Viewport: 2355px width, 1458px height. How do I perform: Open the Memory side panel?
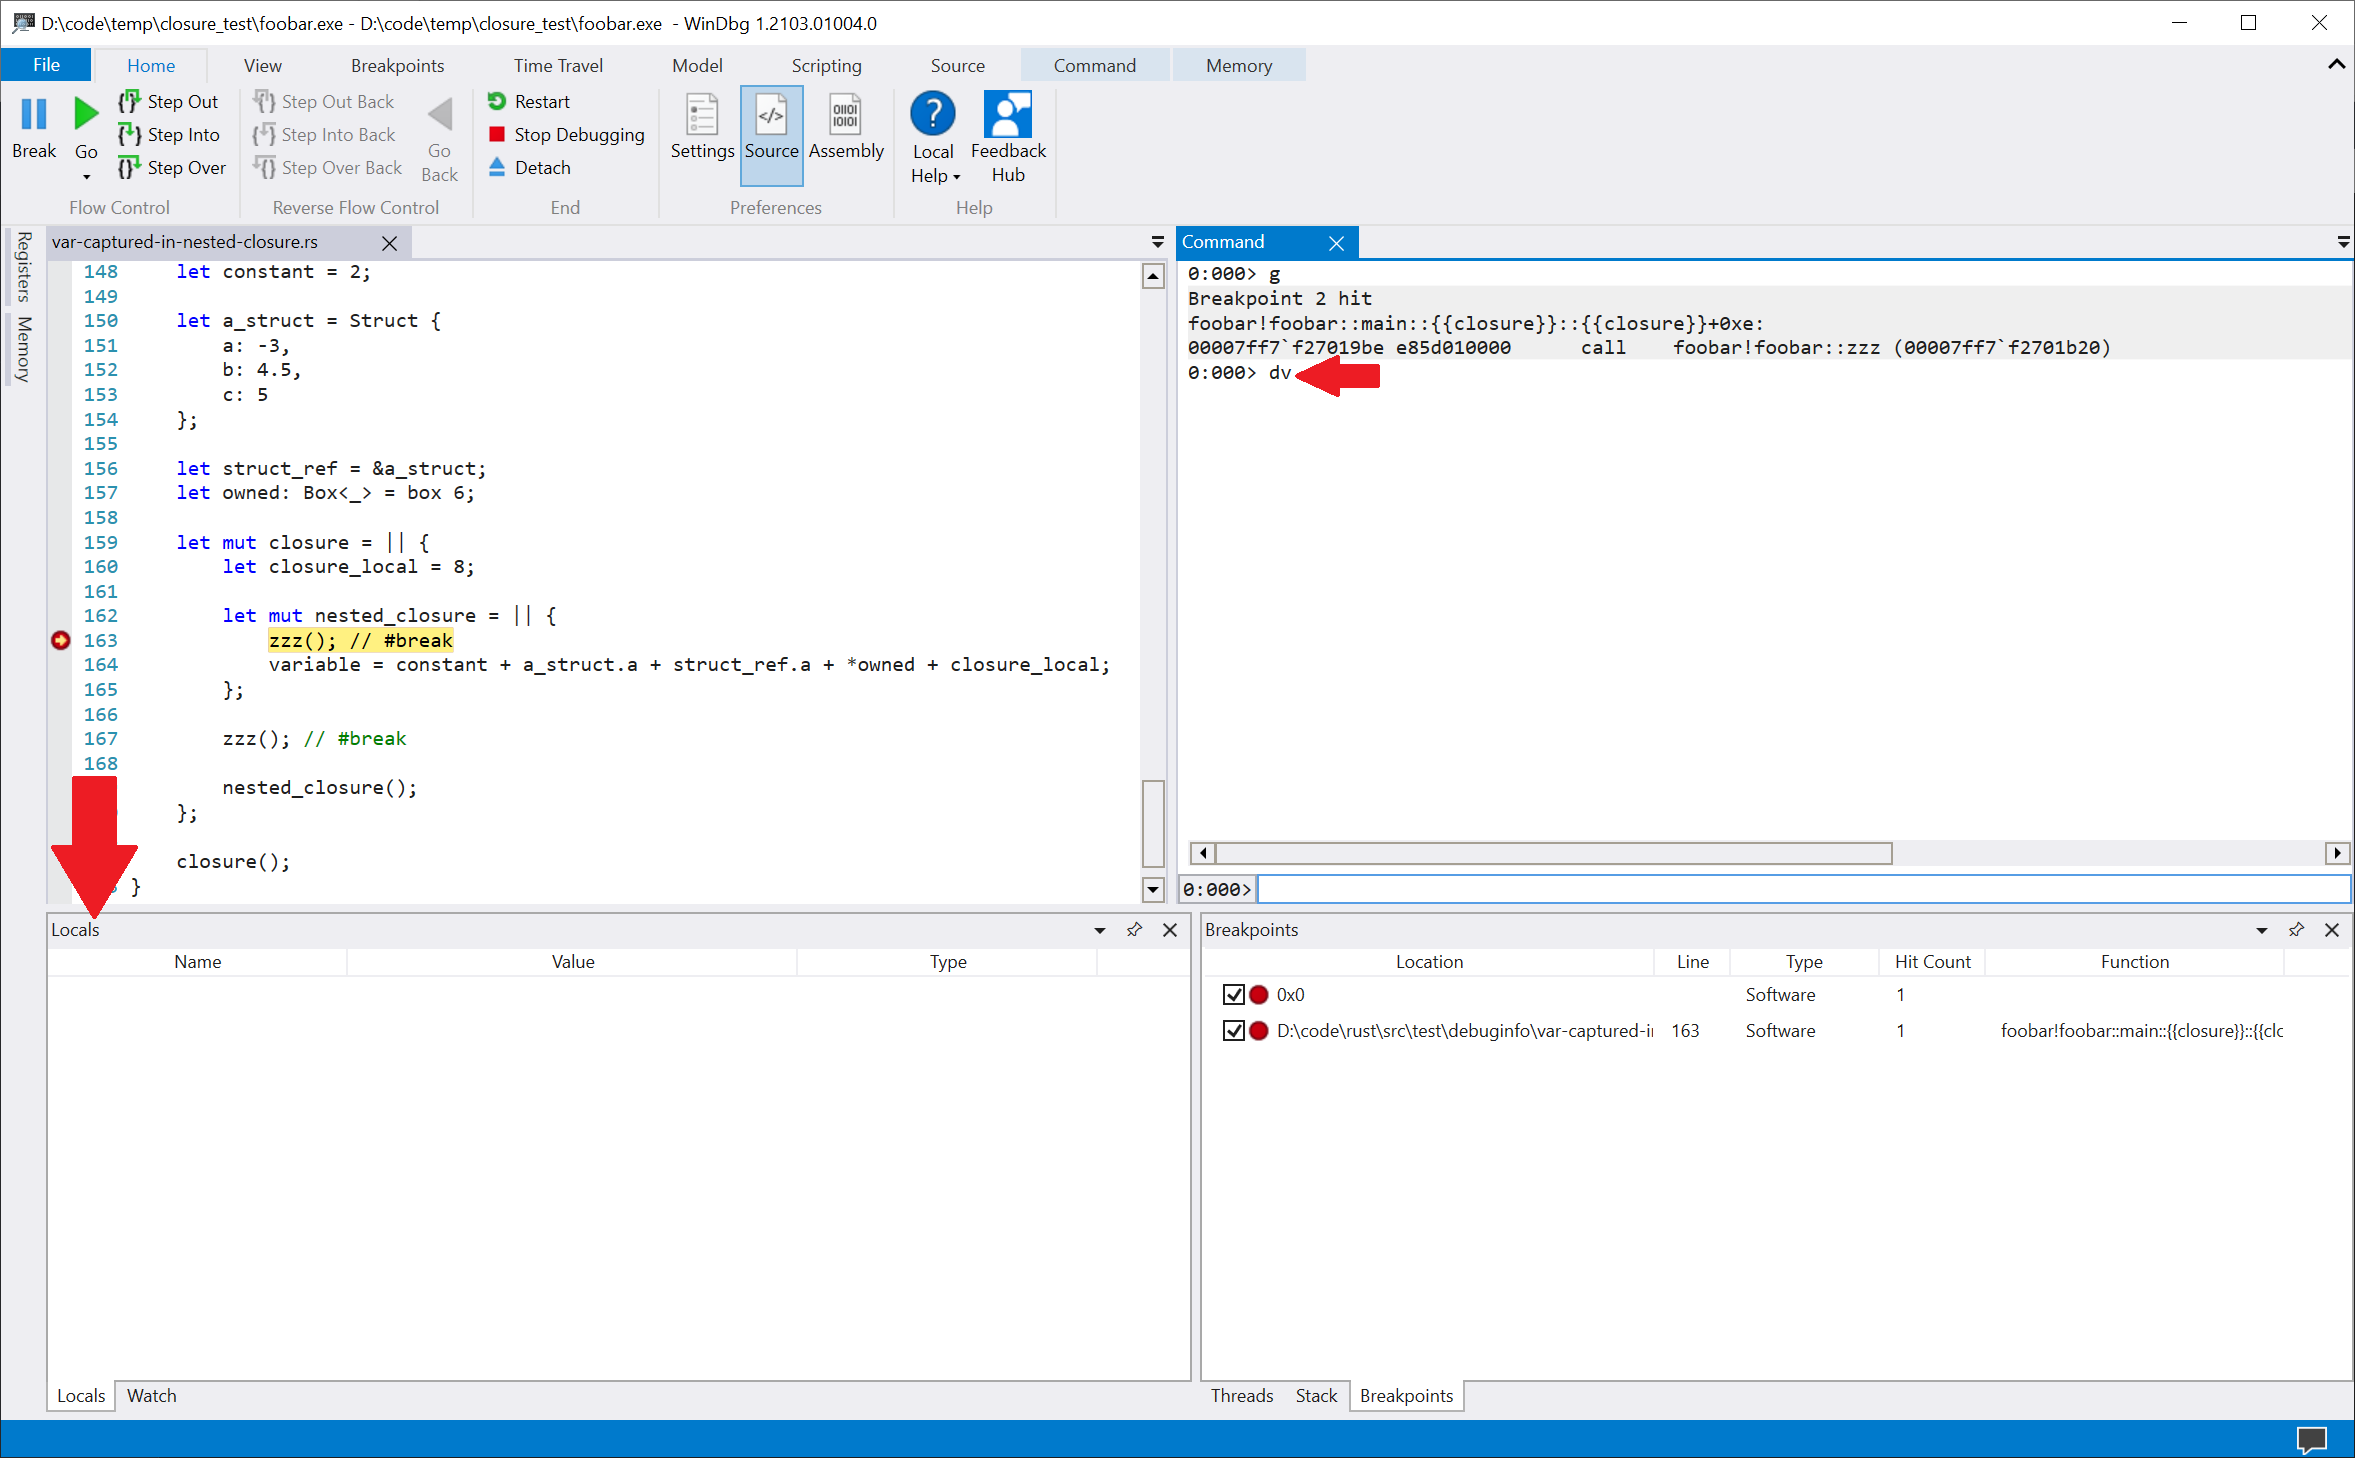tap(24, 348)
